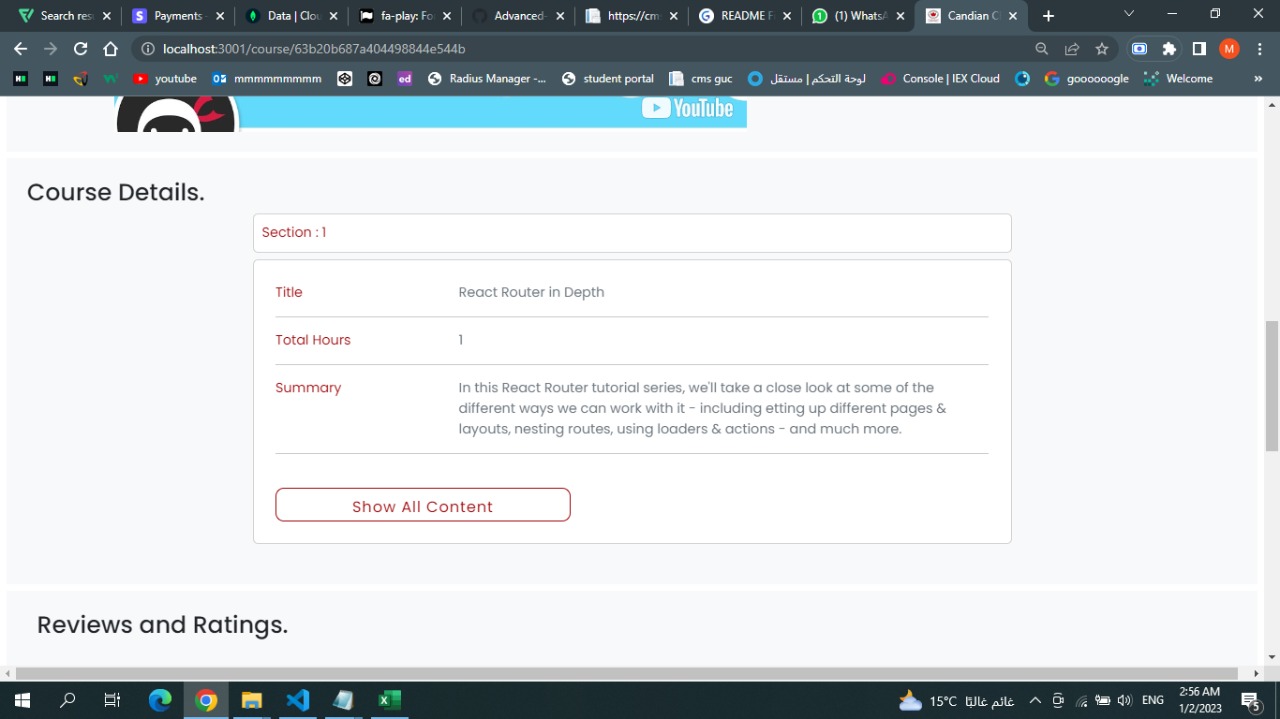
Task: Open the purple 'ed' bookmark icon
Action: click(404, 78)
